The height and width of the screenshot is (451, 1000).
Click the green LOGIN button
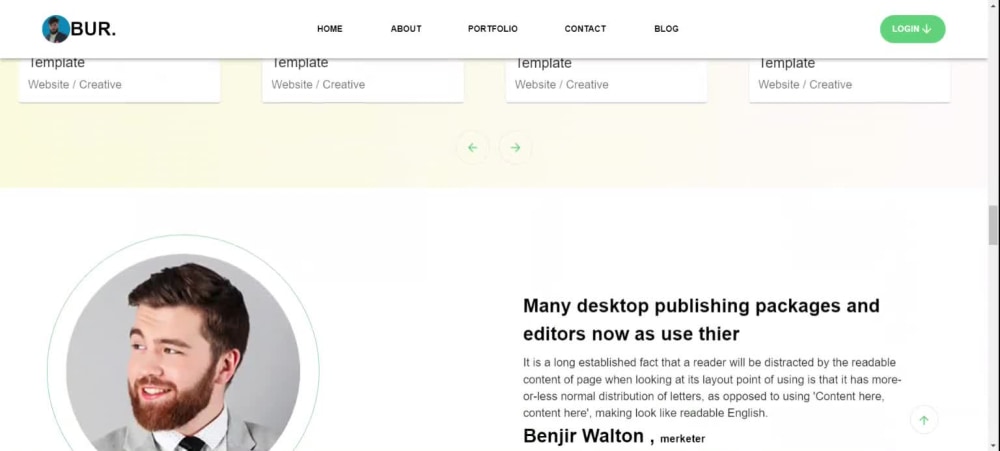pyautogui.click(x=913, y=29)
